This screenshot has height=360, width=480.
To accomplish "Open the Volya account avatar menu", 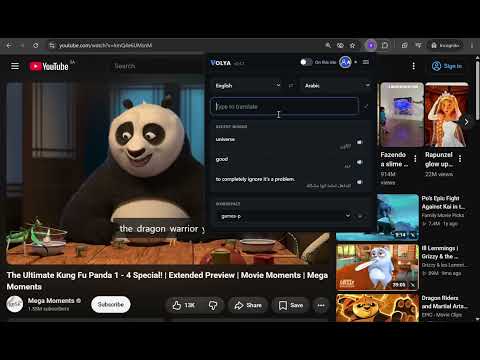I will click(345, 62).
